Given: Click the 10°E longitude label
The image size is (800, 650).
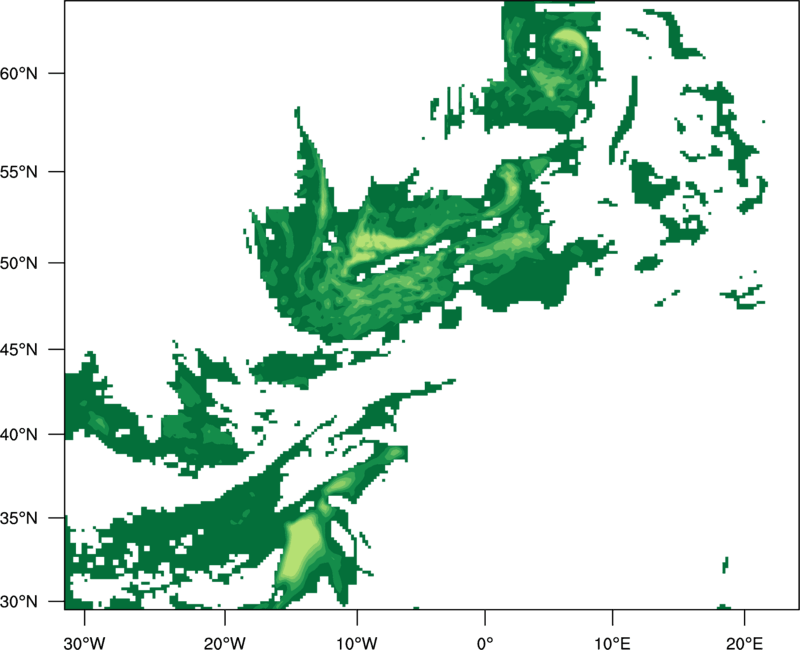Looking at the screenshot, I should coord(612,643).
